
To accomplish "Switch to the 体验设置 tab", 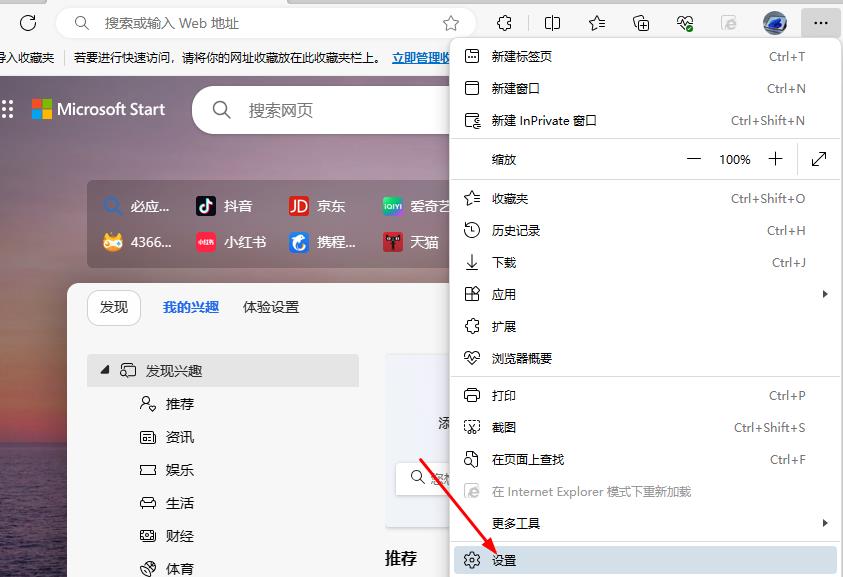I will 271,308.
